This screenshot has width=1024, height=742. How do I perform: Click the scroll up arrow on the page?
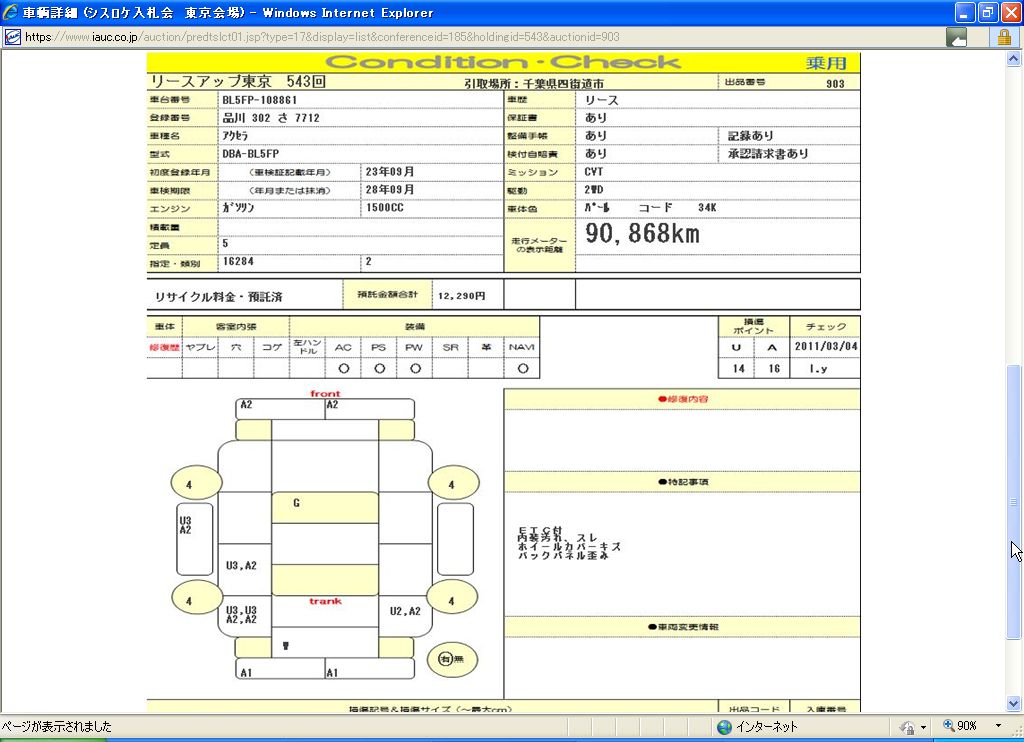pyautogui.click(x=1014, y=59)
